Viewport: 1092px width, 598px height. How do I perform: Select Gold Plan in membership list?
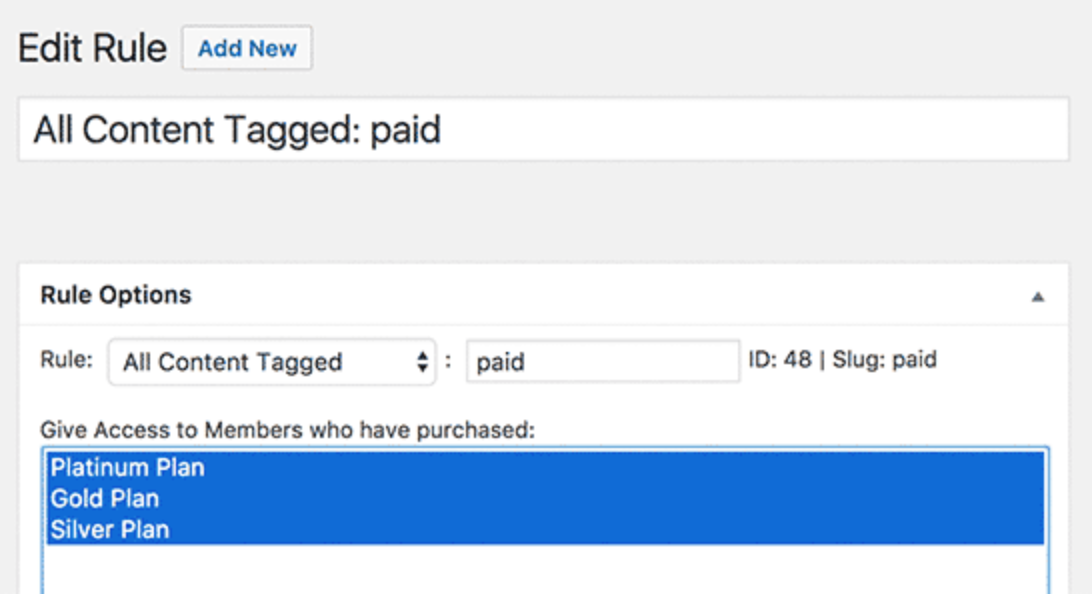point(105,498)
